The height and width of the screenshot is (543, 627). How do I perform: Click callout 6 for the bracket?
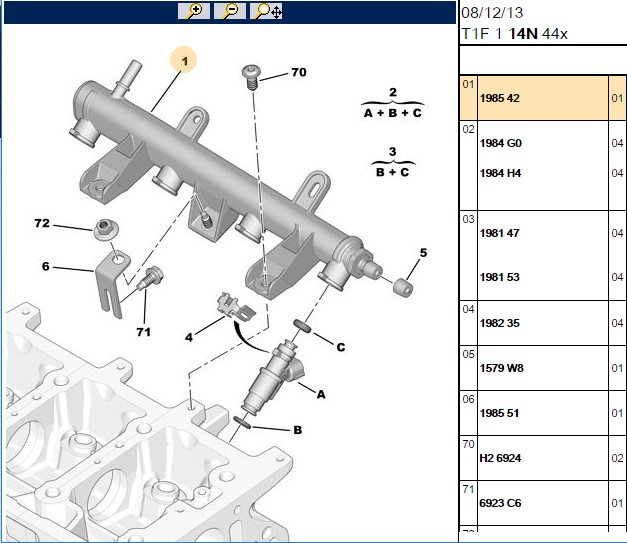pyautogui.click(x=46, y=266)
